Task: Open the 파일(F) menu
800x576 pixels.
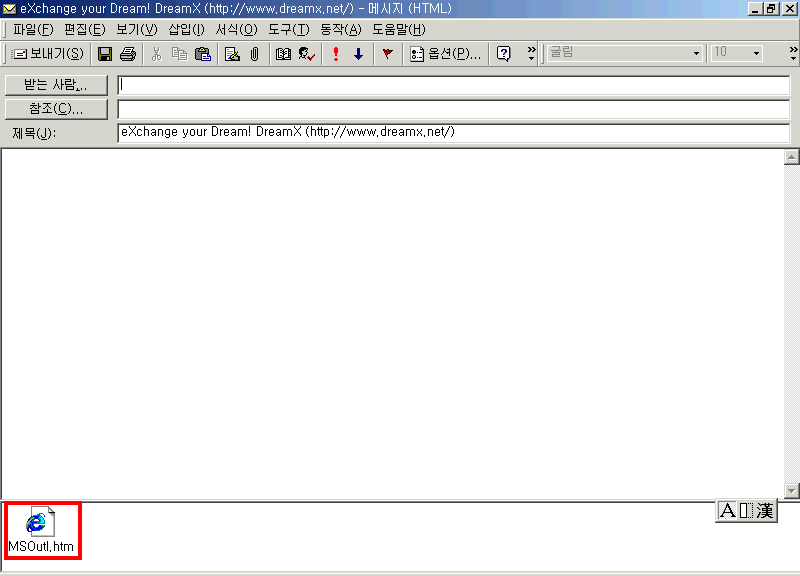Action: 32,29
